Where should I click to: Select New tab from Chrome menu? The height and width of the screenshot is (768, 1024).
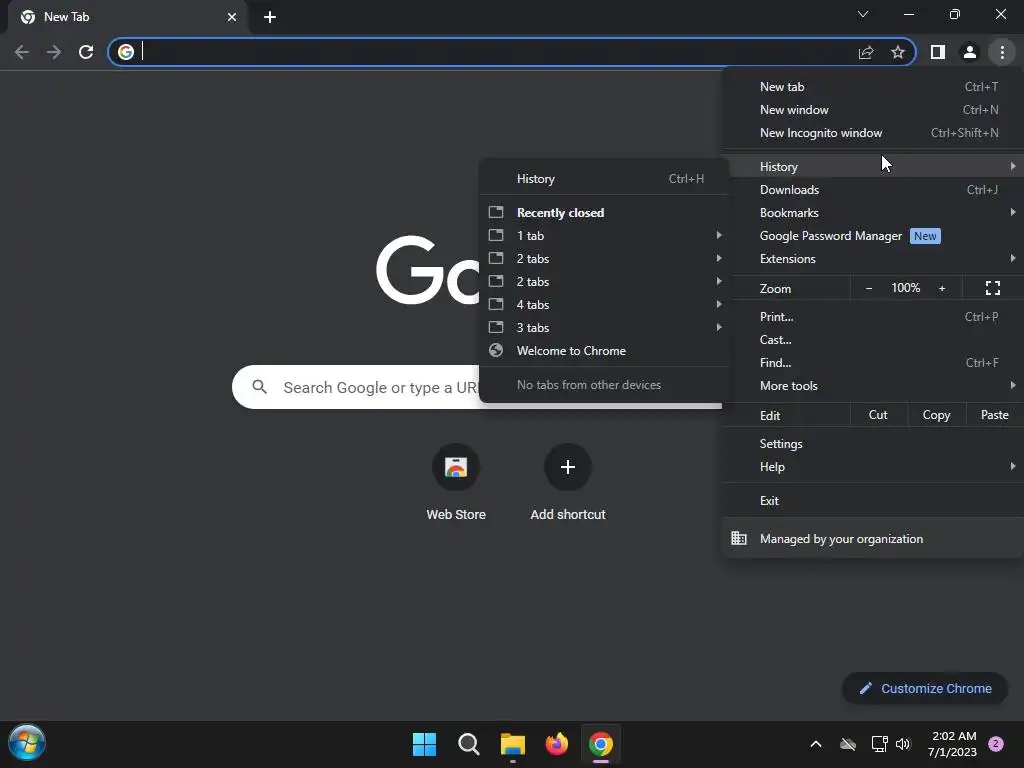pos(872,87)
